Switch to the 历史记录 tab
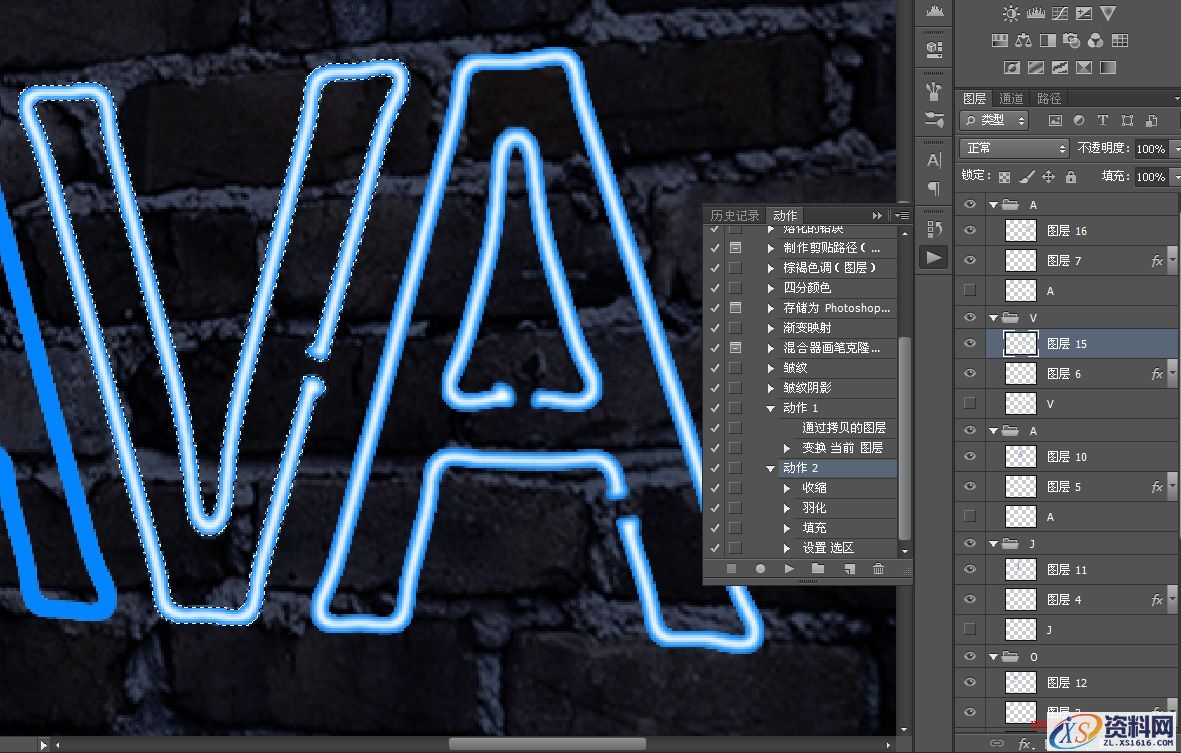 735,215
